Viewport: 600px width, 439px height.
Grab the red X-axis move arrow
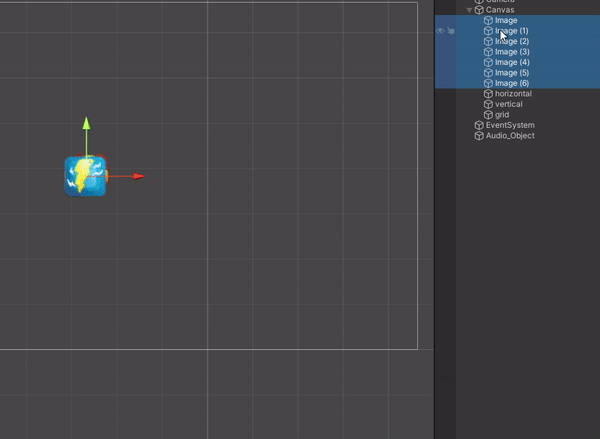pos(139,176)
